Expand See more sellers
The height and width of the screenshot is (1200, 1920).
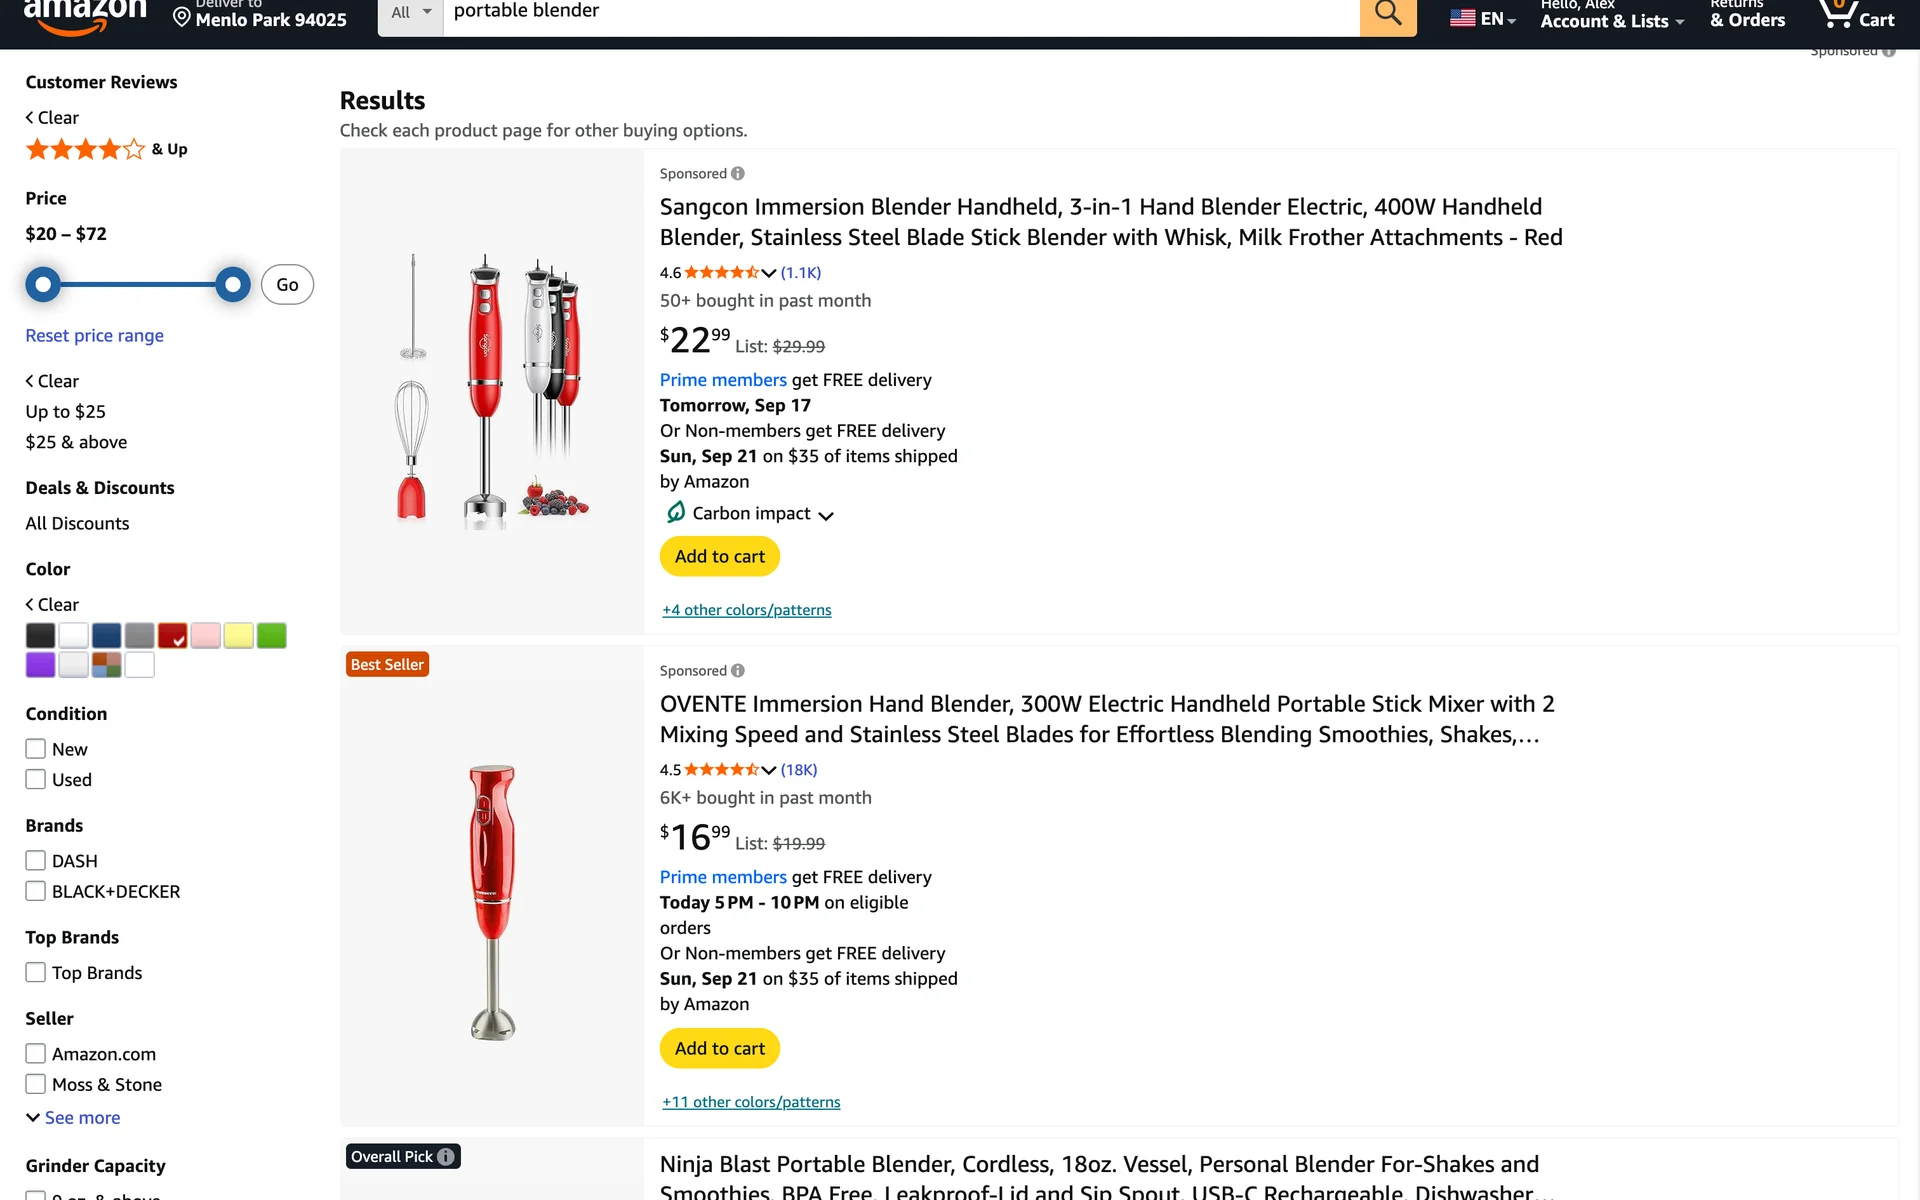(x=82, y=1118)
